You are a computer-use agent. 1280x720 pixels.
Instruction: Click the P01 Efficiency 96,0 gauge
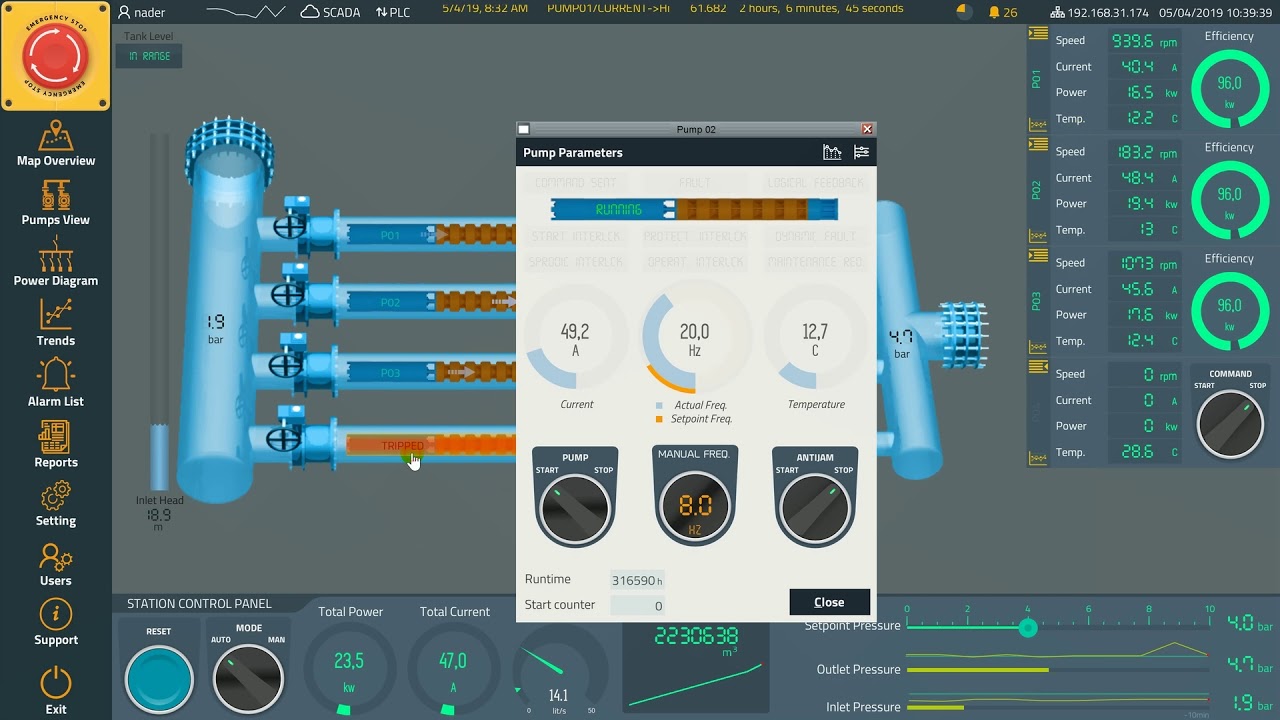[1229, 88]
